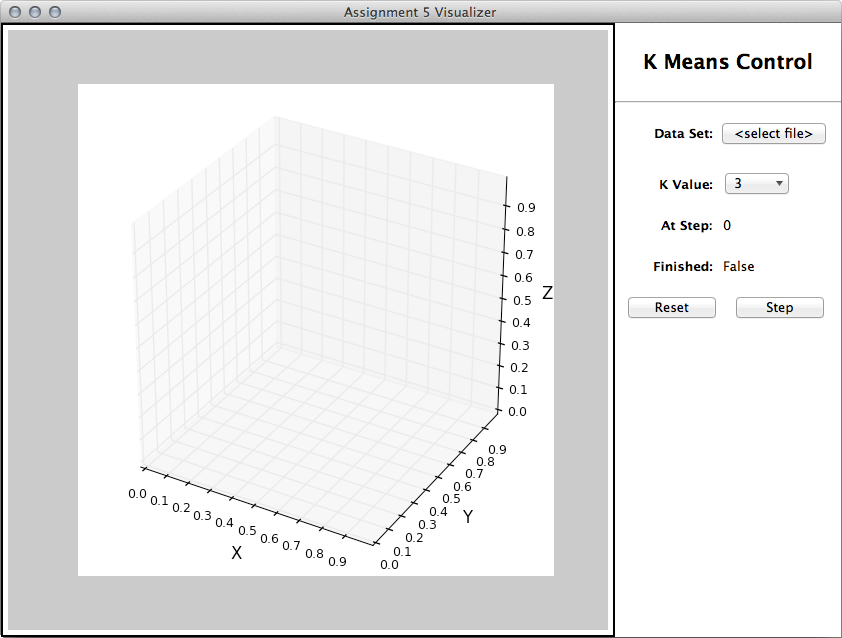
Task: Click the Y axis label on the plot
Action: [x=467, y=517]
